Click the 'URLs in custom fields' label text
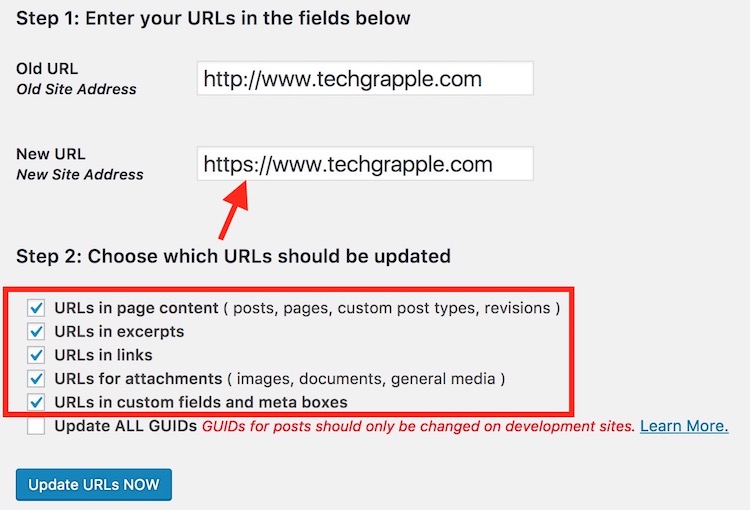This screenshot has width=750, height=510. [201, 403]
